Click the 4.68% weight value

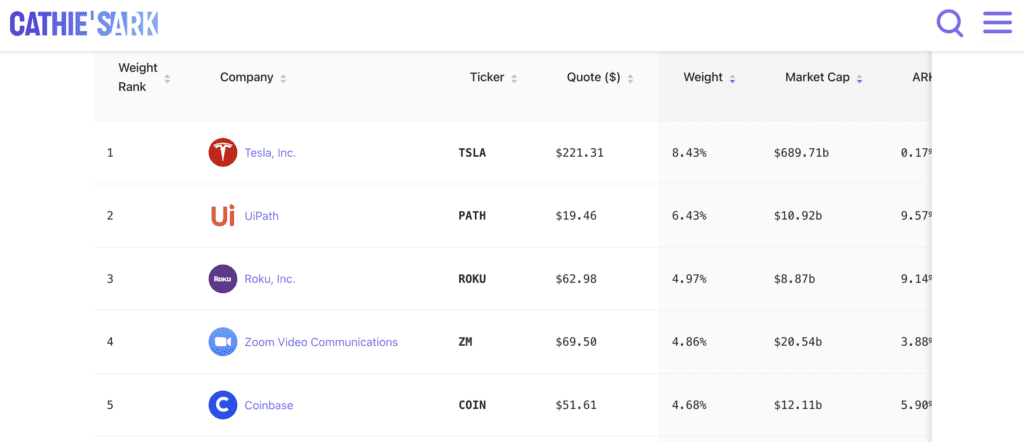[x=689, y=405]
